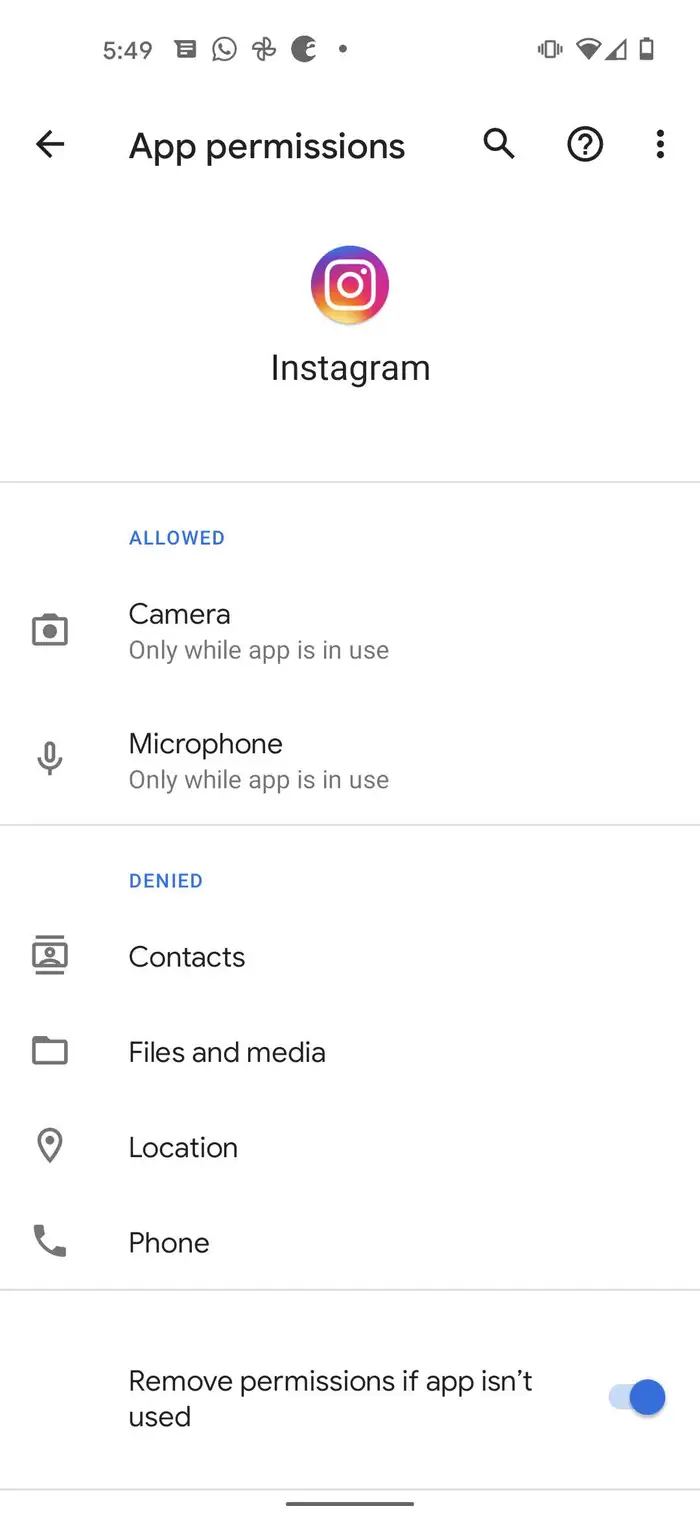Tap the ALLOWED section header
Image resolution: width=700 pixels, height=1517 pixels.
click(177, 538)
